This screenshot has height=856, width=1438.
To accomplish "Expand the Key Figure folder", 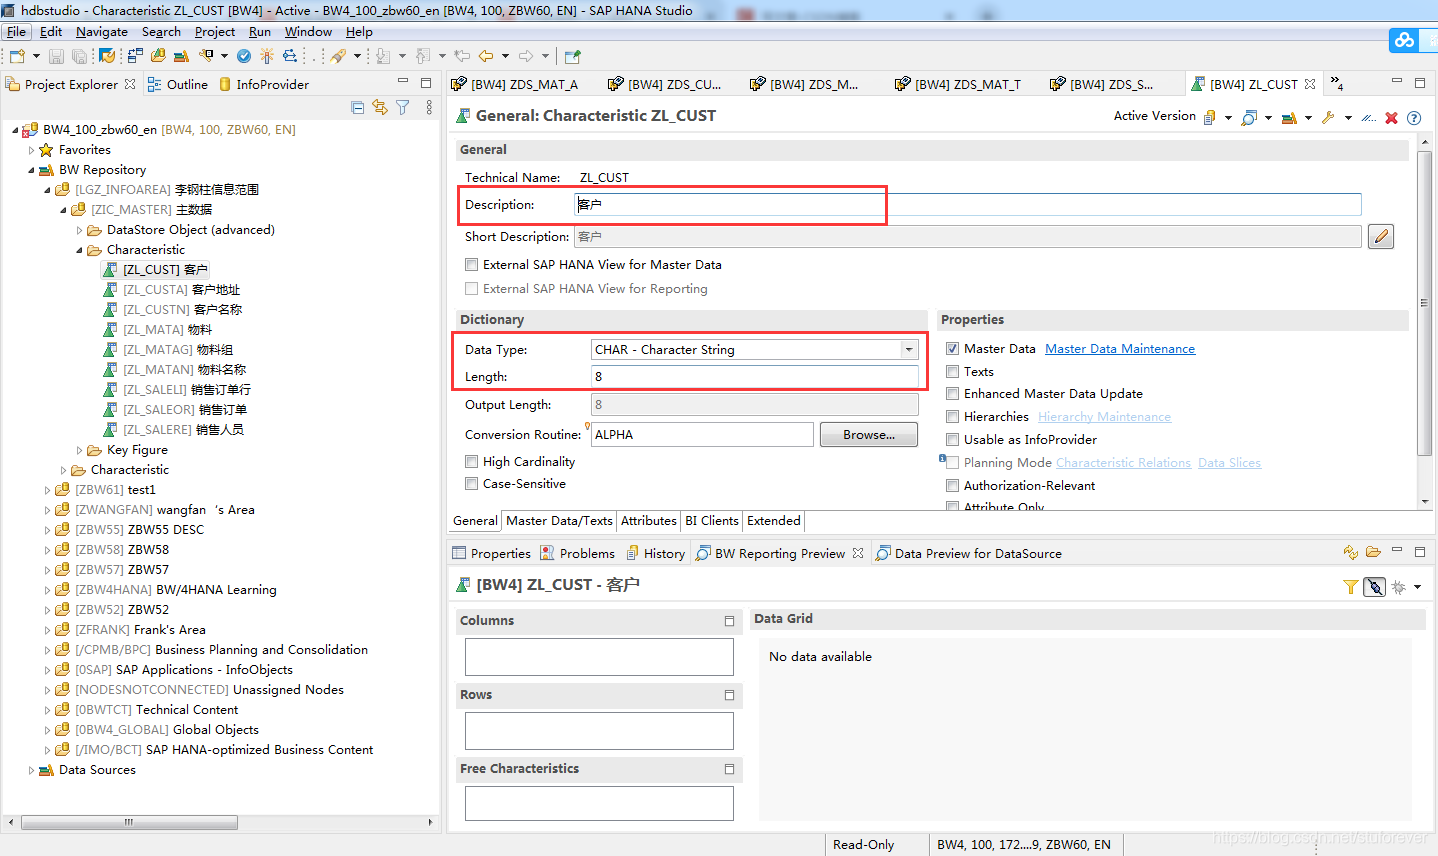I will click(79, 450).
